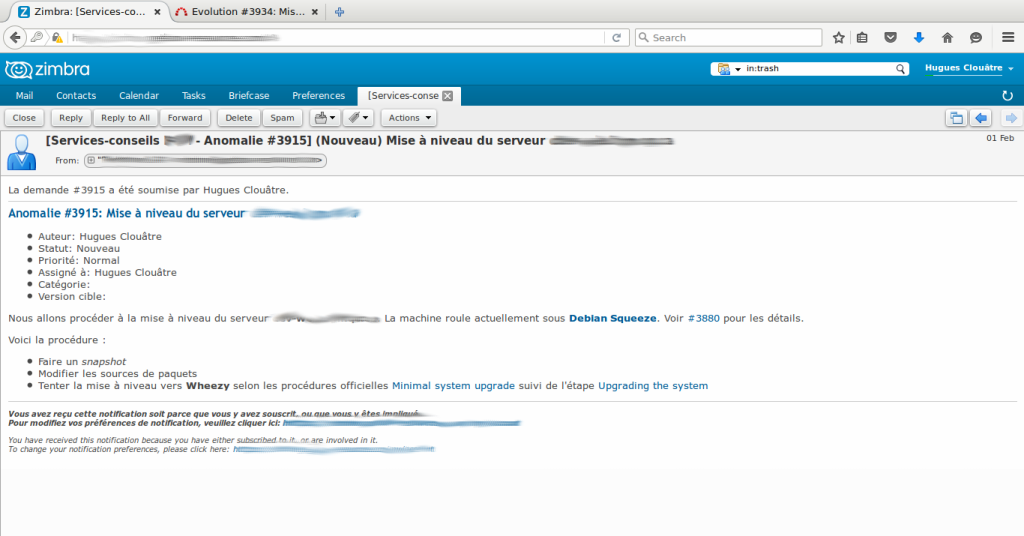Screen dimensions: 1024x536
Task: Open message in a separate window icon
Action: tap(956, 118)
